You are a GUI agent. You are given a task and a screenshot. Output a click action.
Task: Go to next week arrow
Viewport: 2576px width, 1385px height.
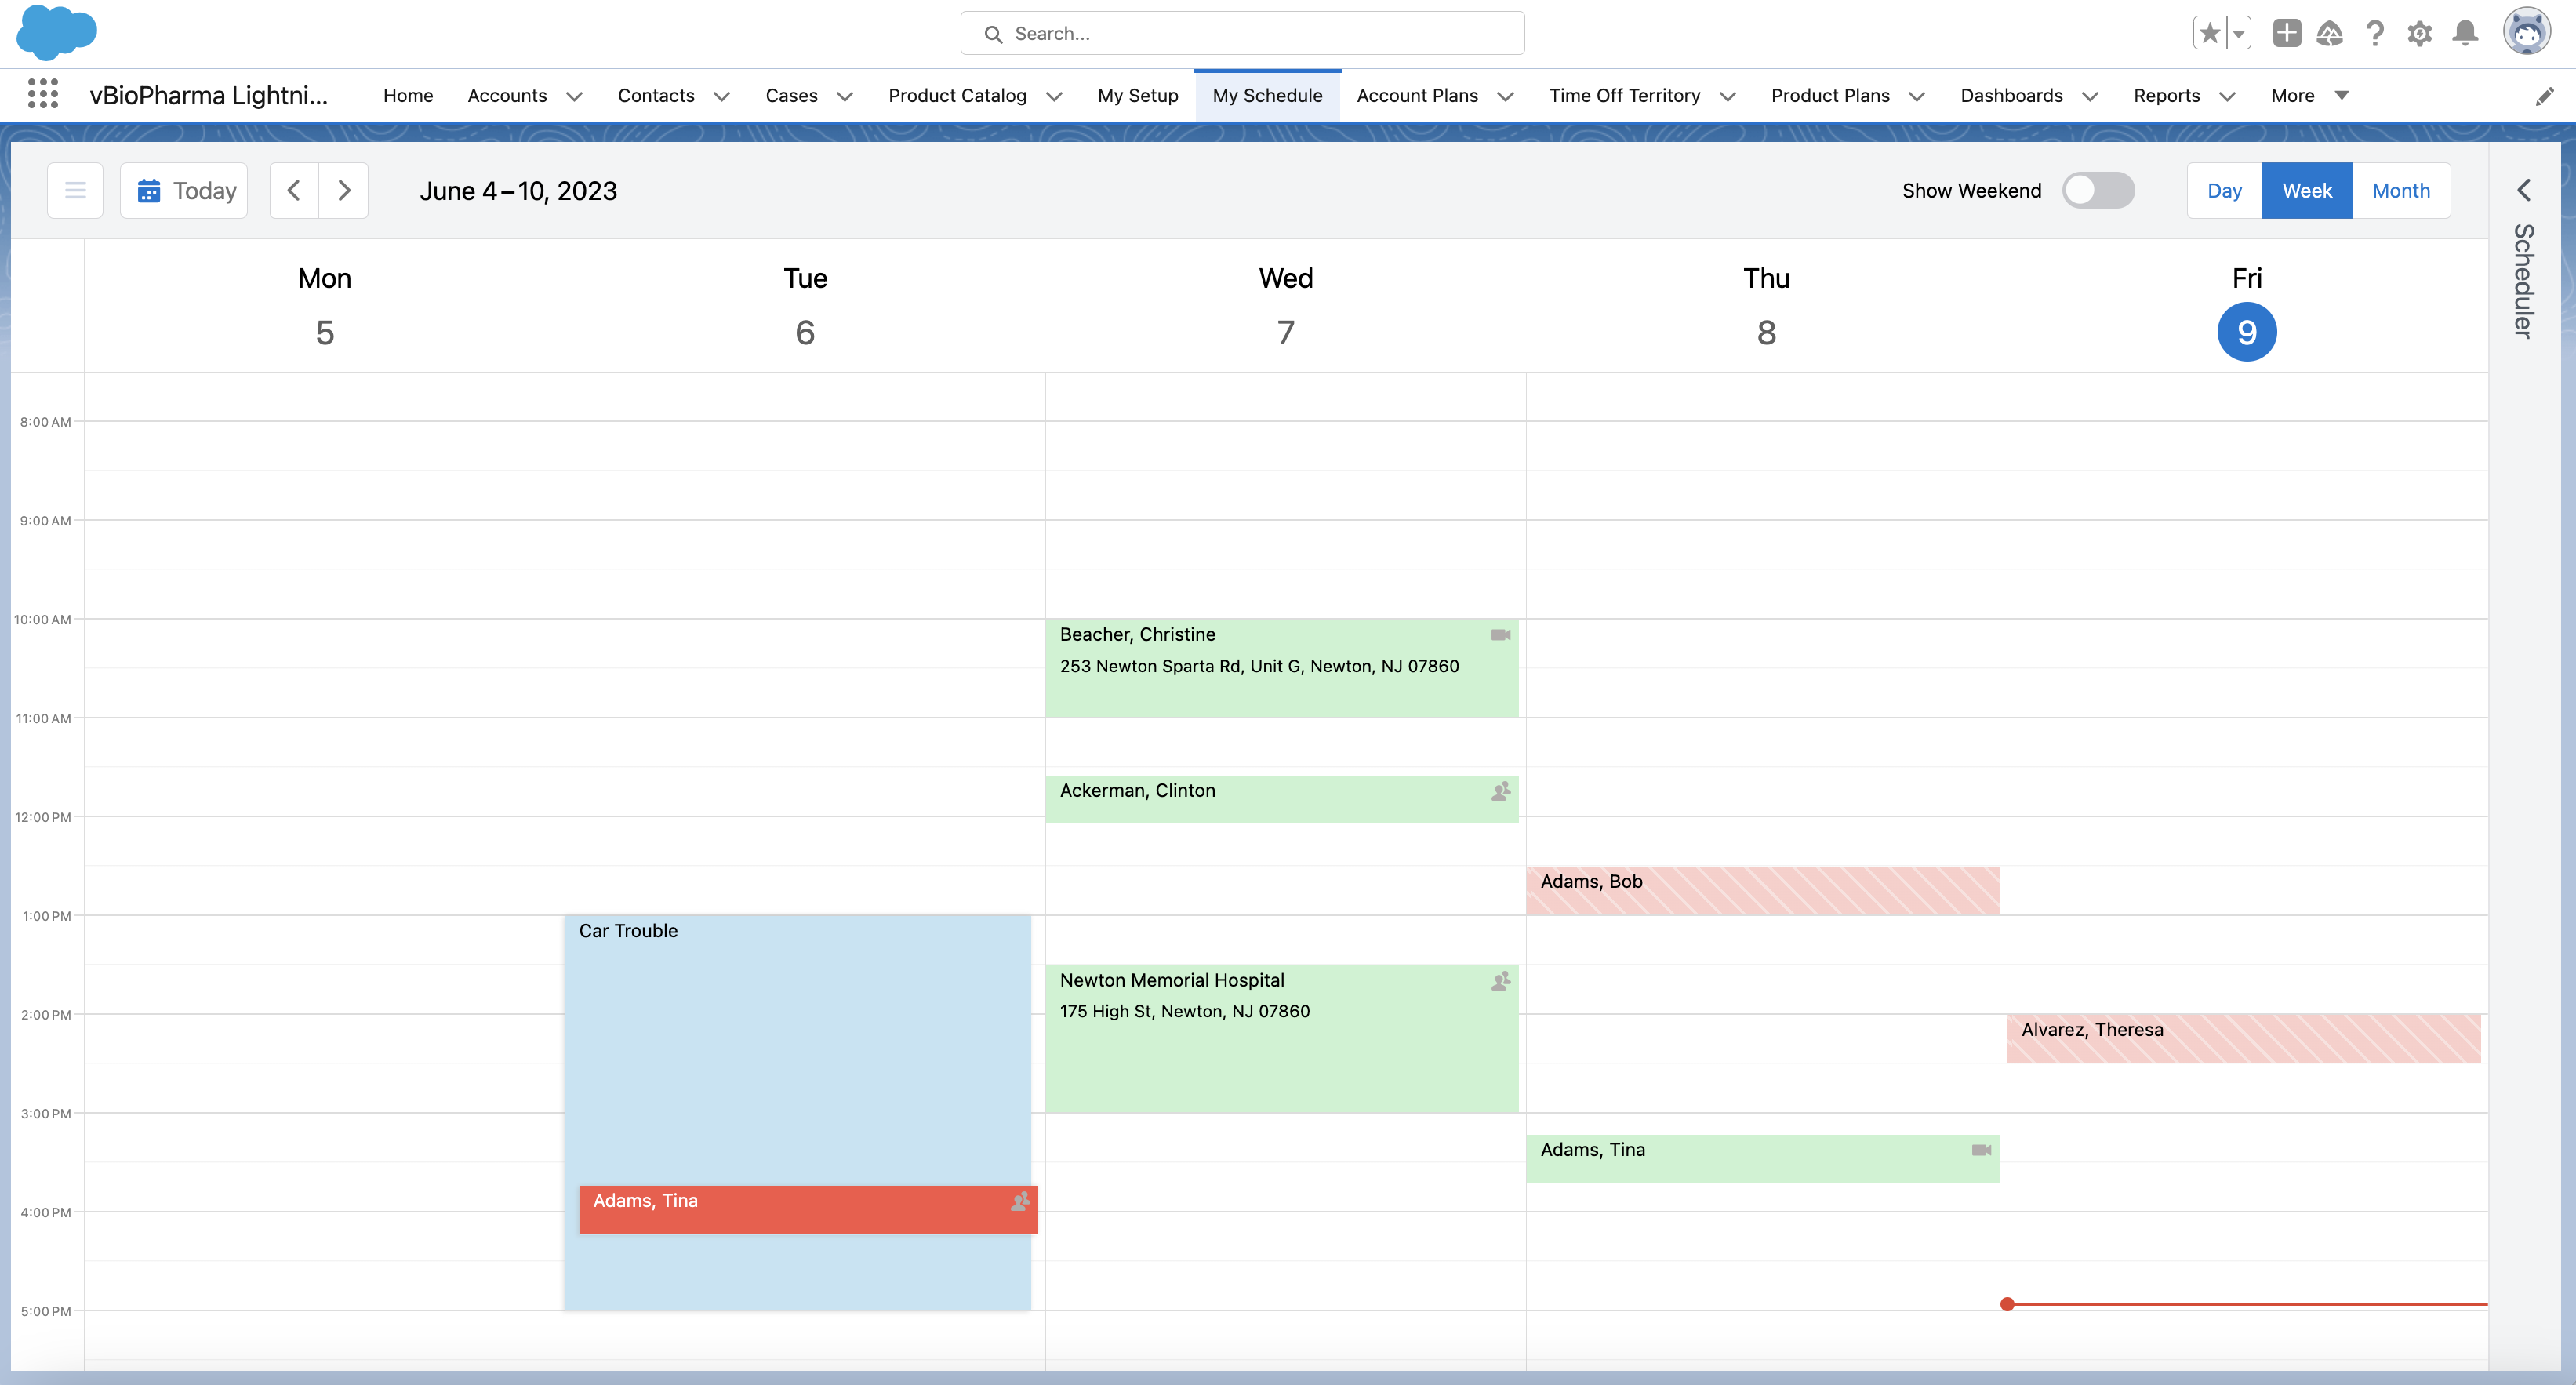tap(344, 190)
